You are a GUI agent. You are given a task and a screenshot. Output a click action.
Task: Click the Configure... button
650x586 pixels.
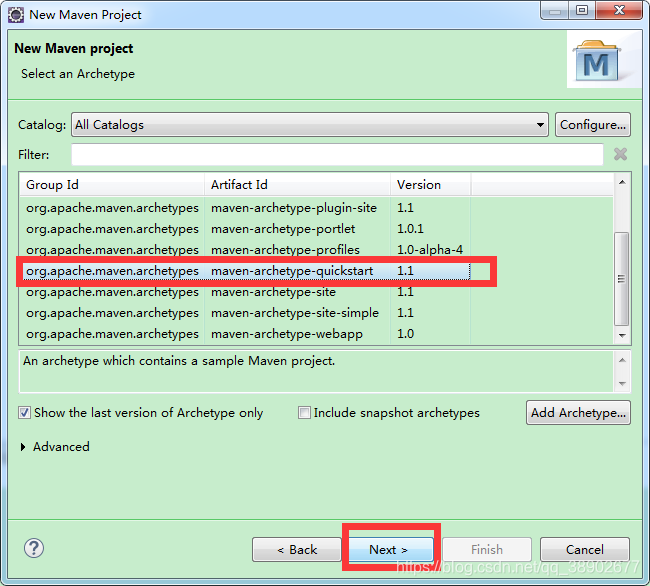click(x=592, y=125)
